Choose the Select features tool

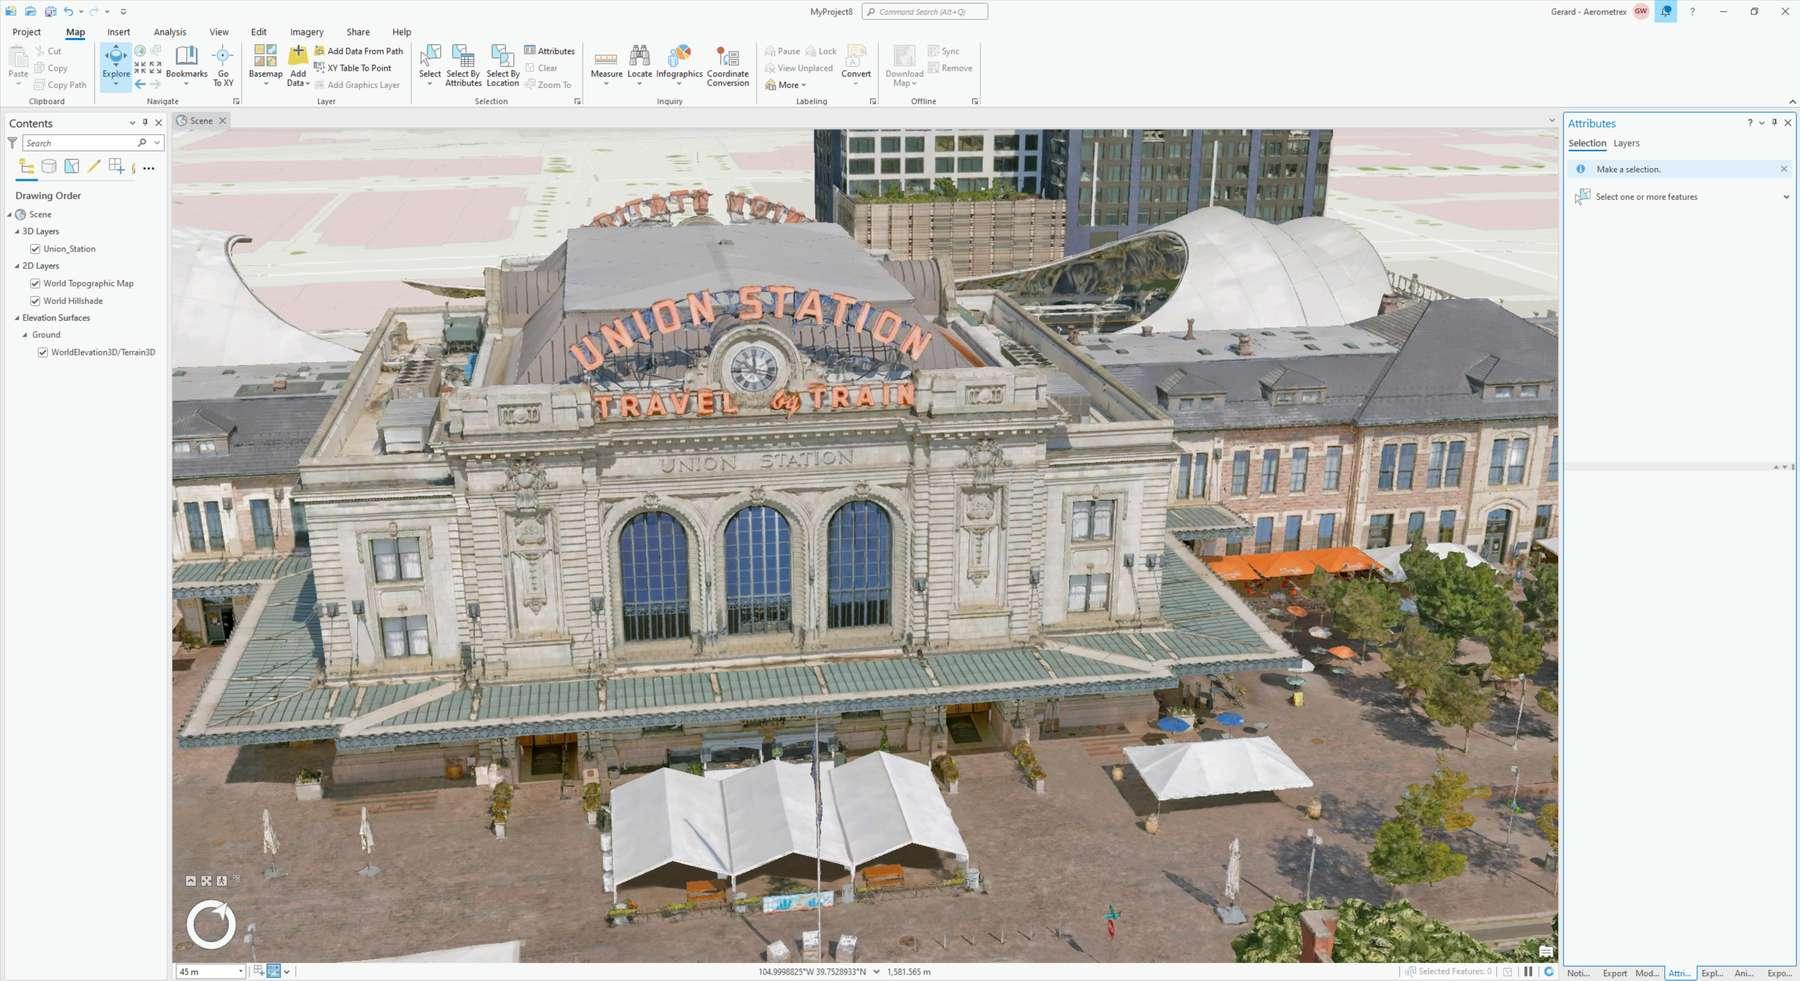[x=430, y=65]
